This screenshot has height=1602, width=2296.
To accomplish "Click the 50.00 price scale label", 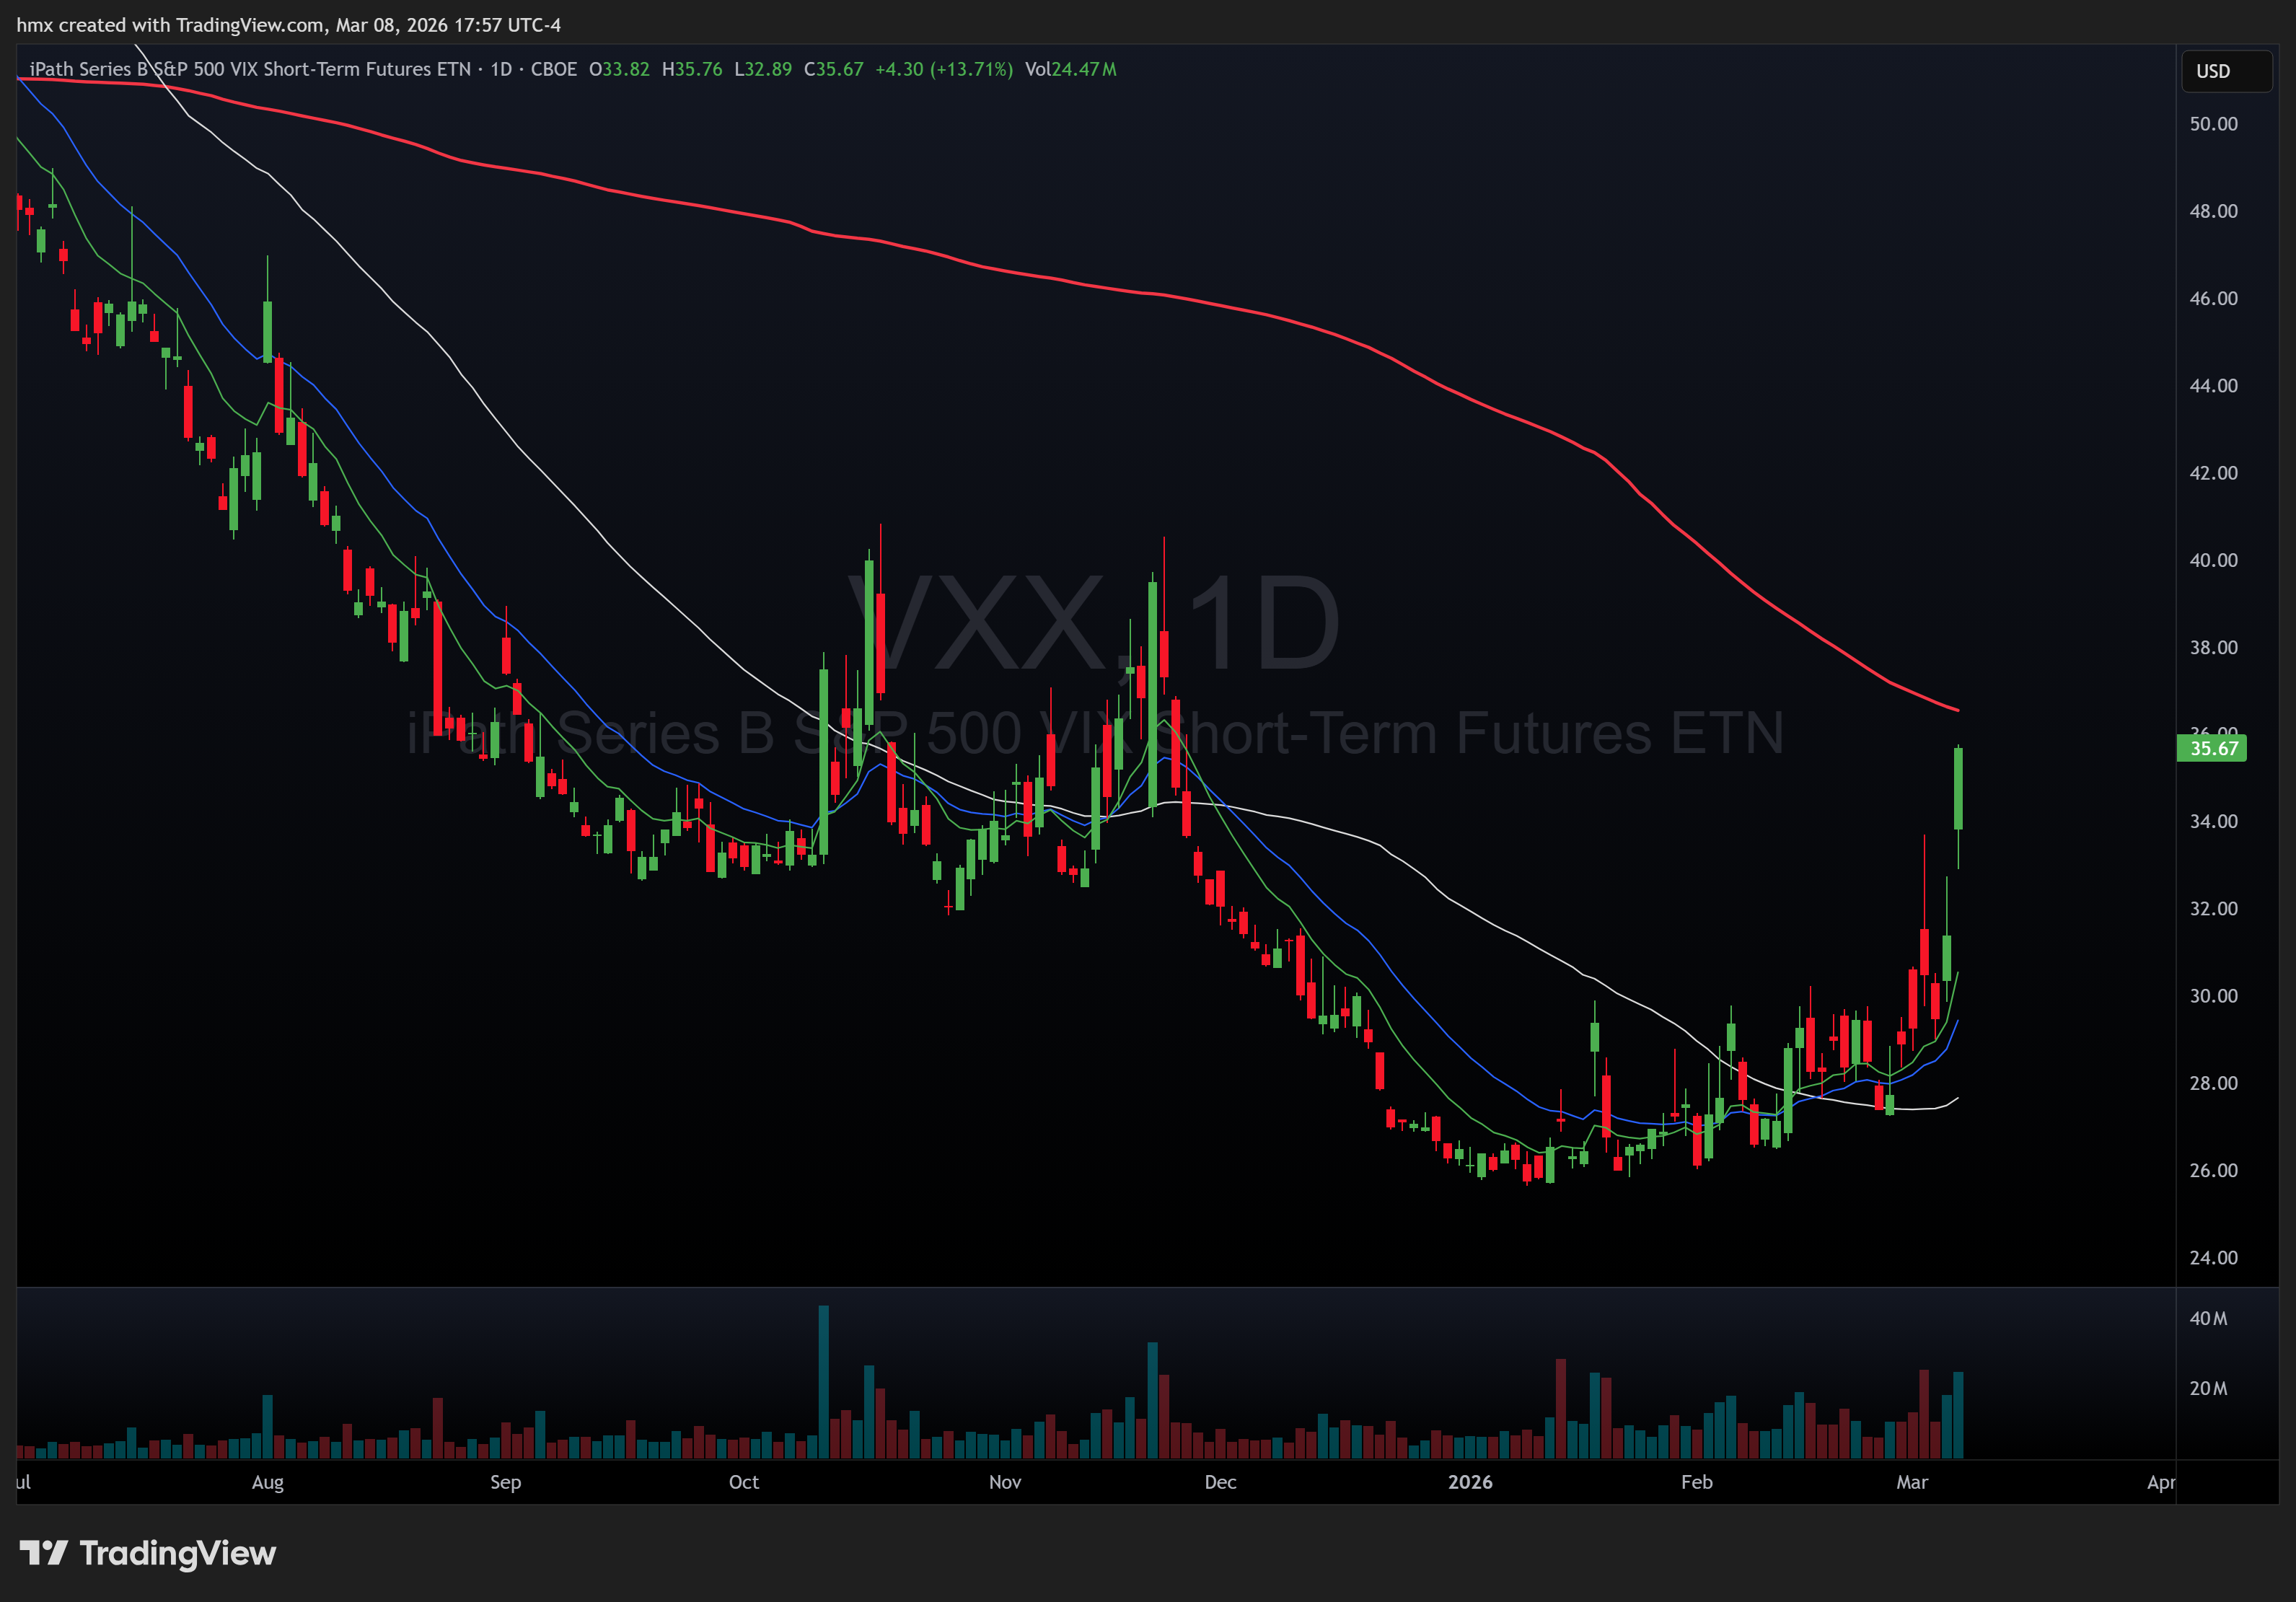I will (x=2213, y=124).
